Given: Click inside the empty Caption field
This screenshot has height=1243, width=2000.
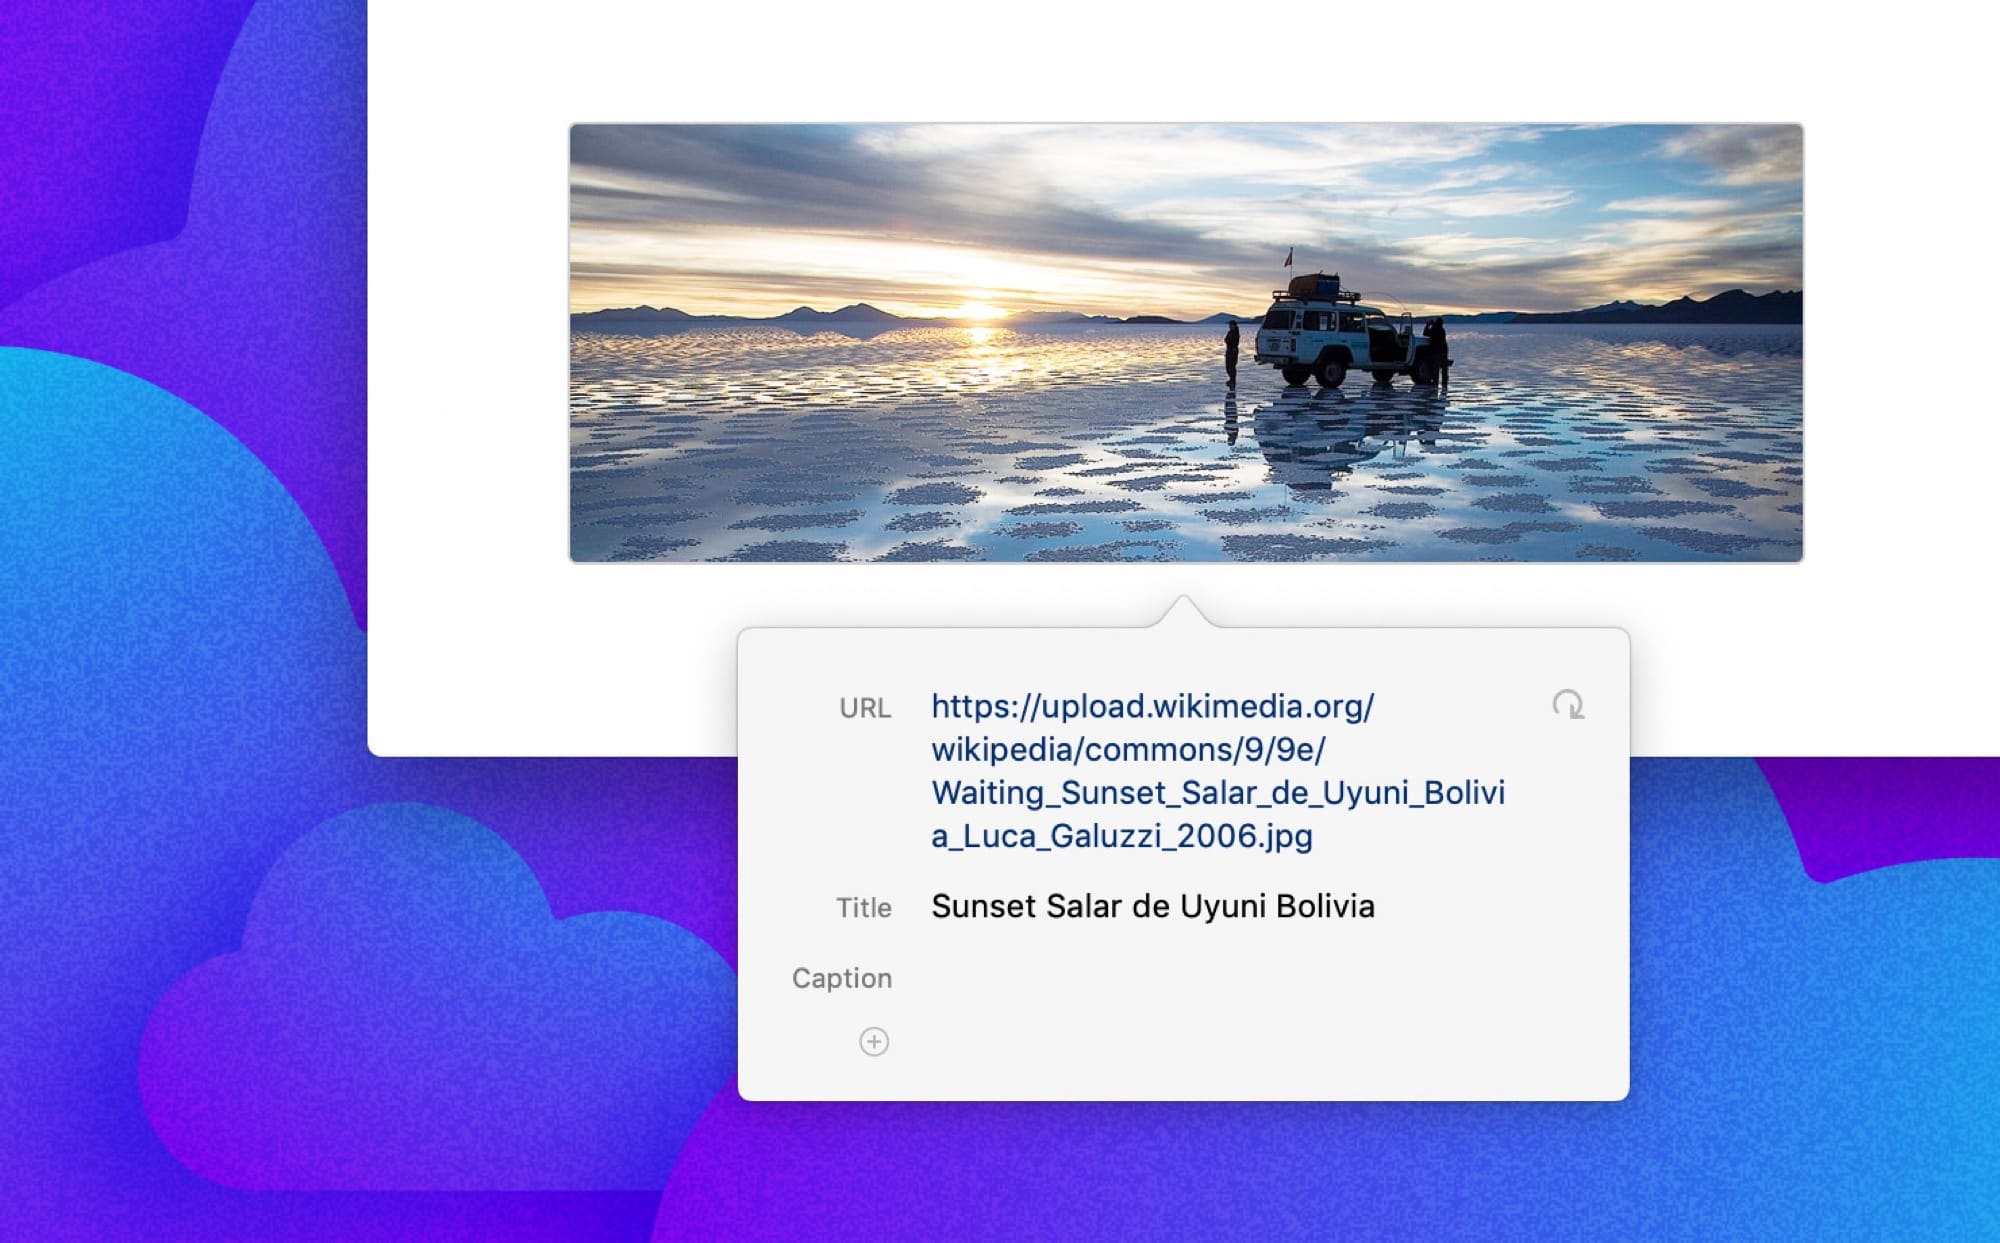Looking at the screenshot, I should click(1150, 978).
